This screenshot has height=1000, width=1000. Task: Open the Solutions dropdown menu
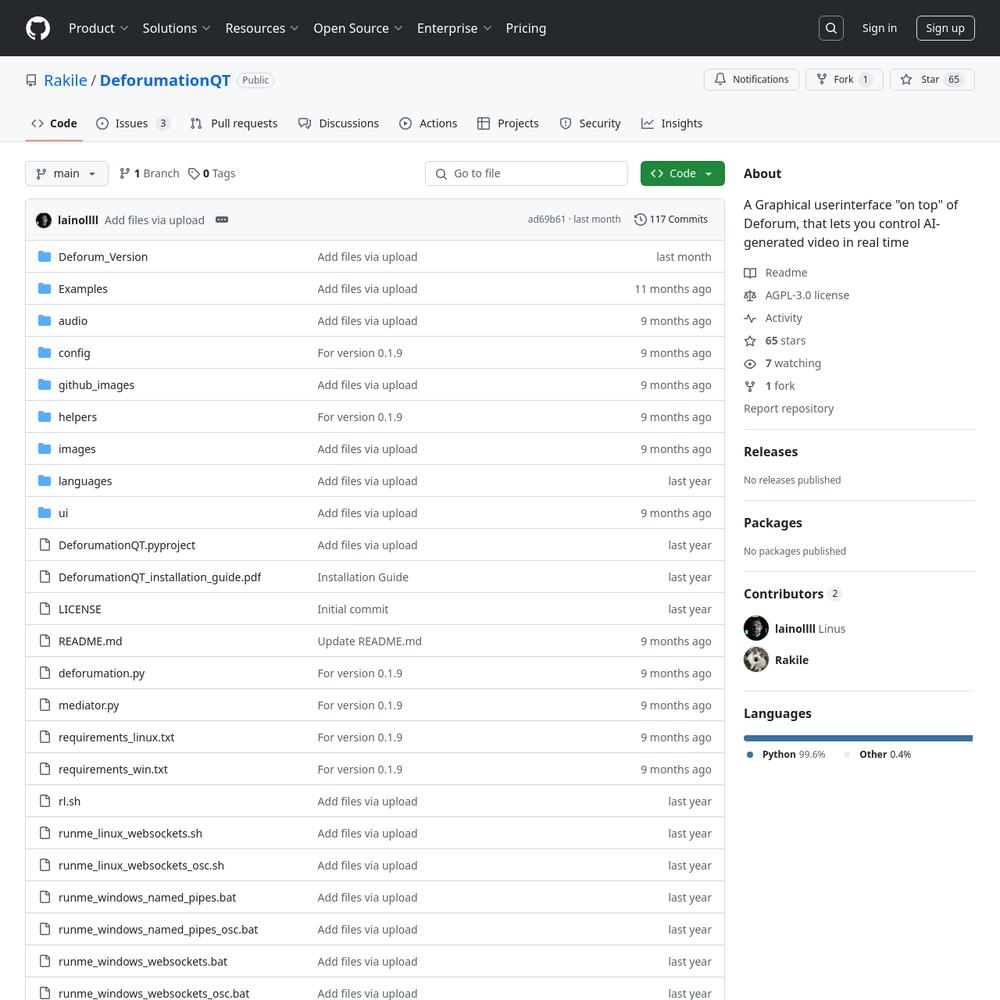tap(176, 28)
